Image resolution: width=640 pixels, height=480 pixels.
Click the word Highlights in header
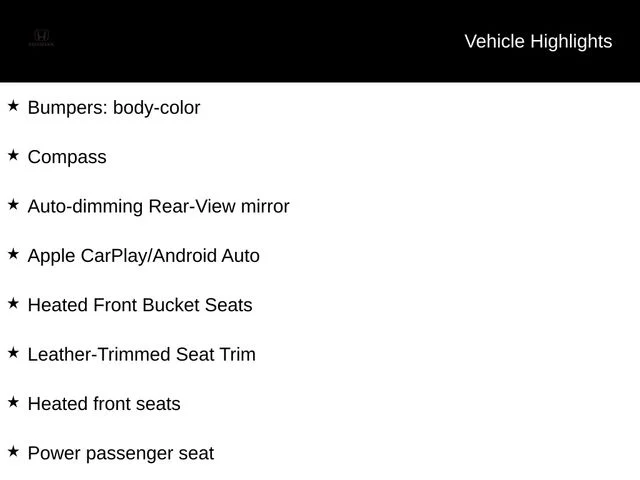coord(571,42)
